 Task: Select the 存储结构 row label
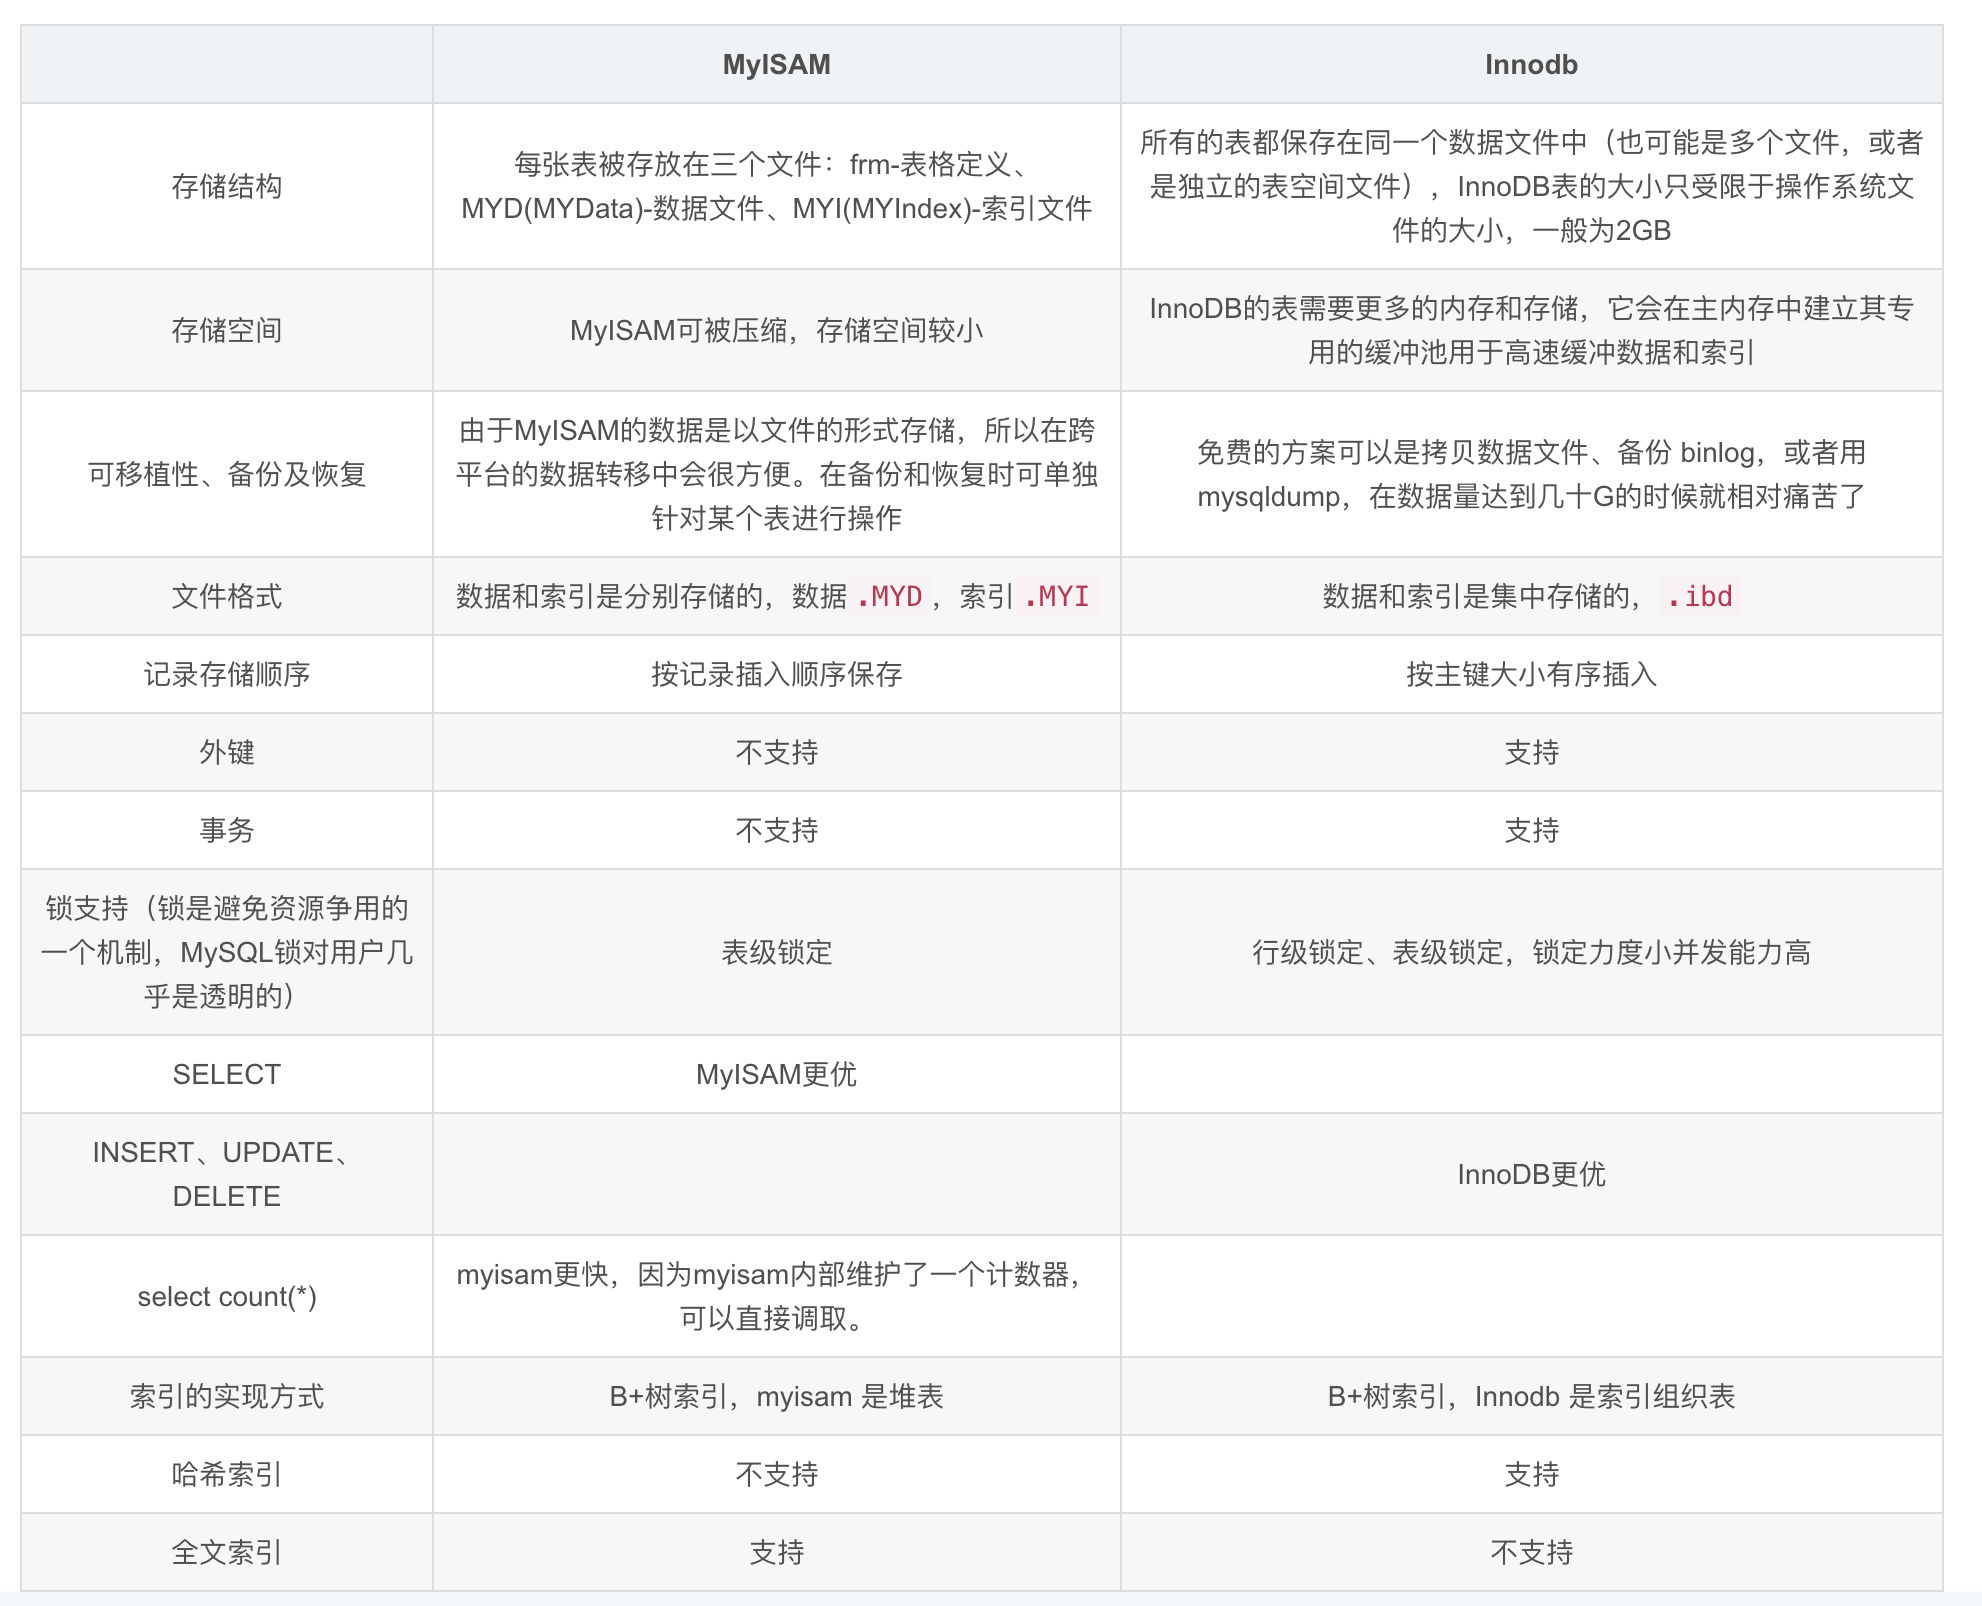coord(227,186)
